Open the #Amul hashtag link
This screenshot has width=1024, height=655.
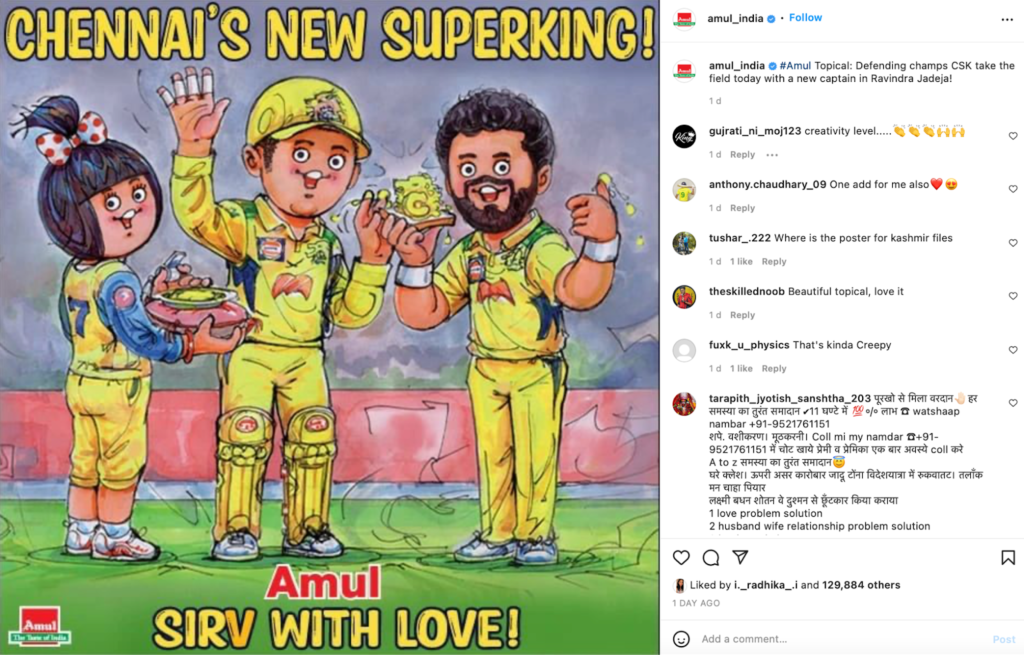pos(795,65)
